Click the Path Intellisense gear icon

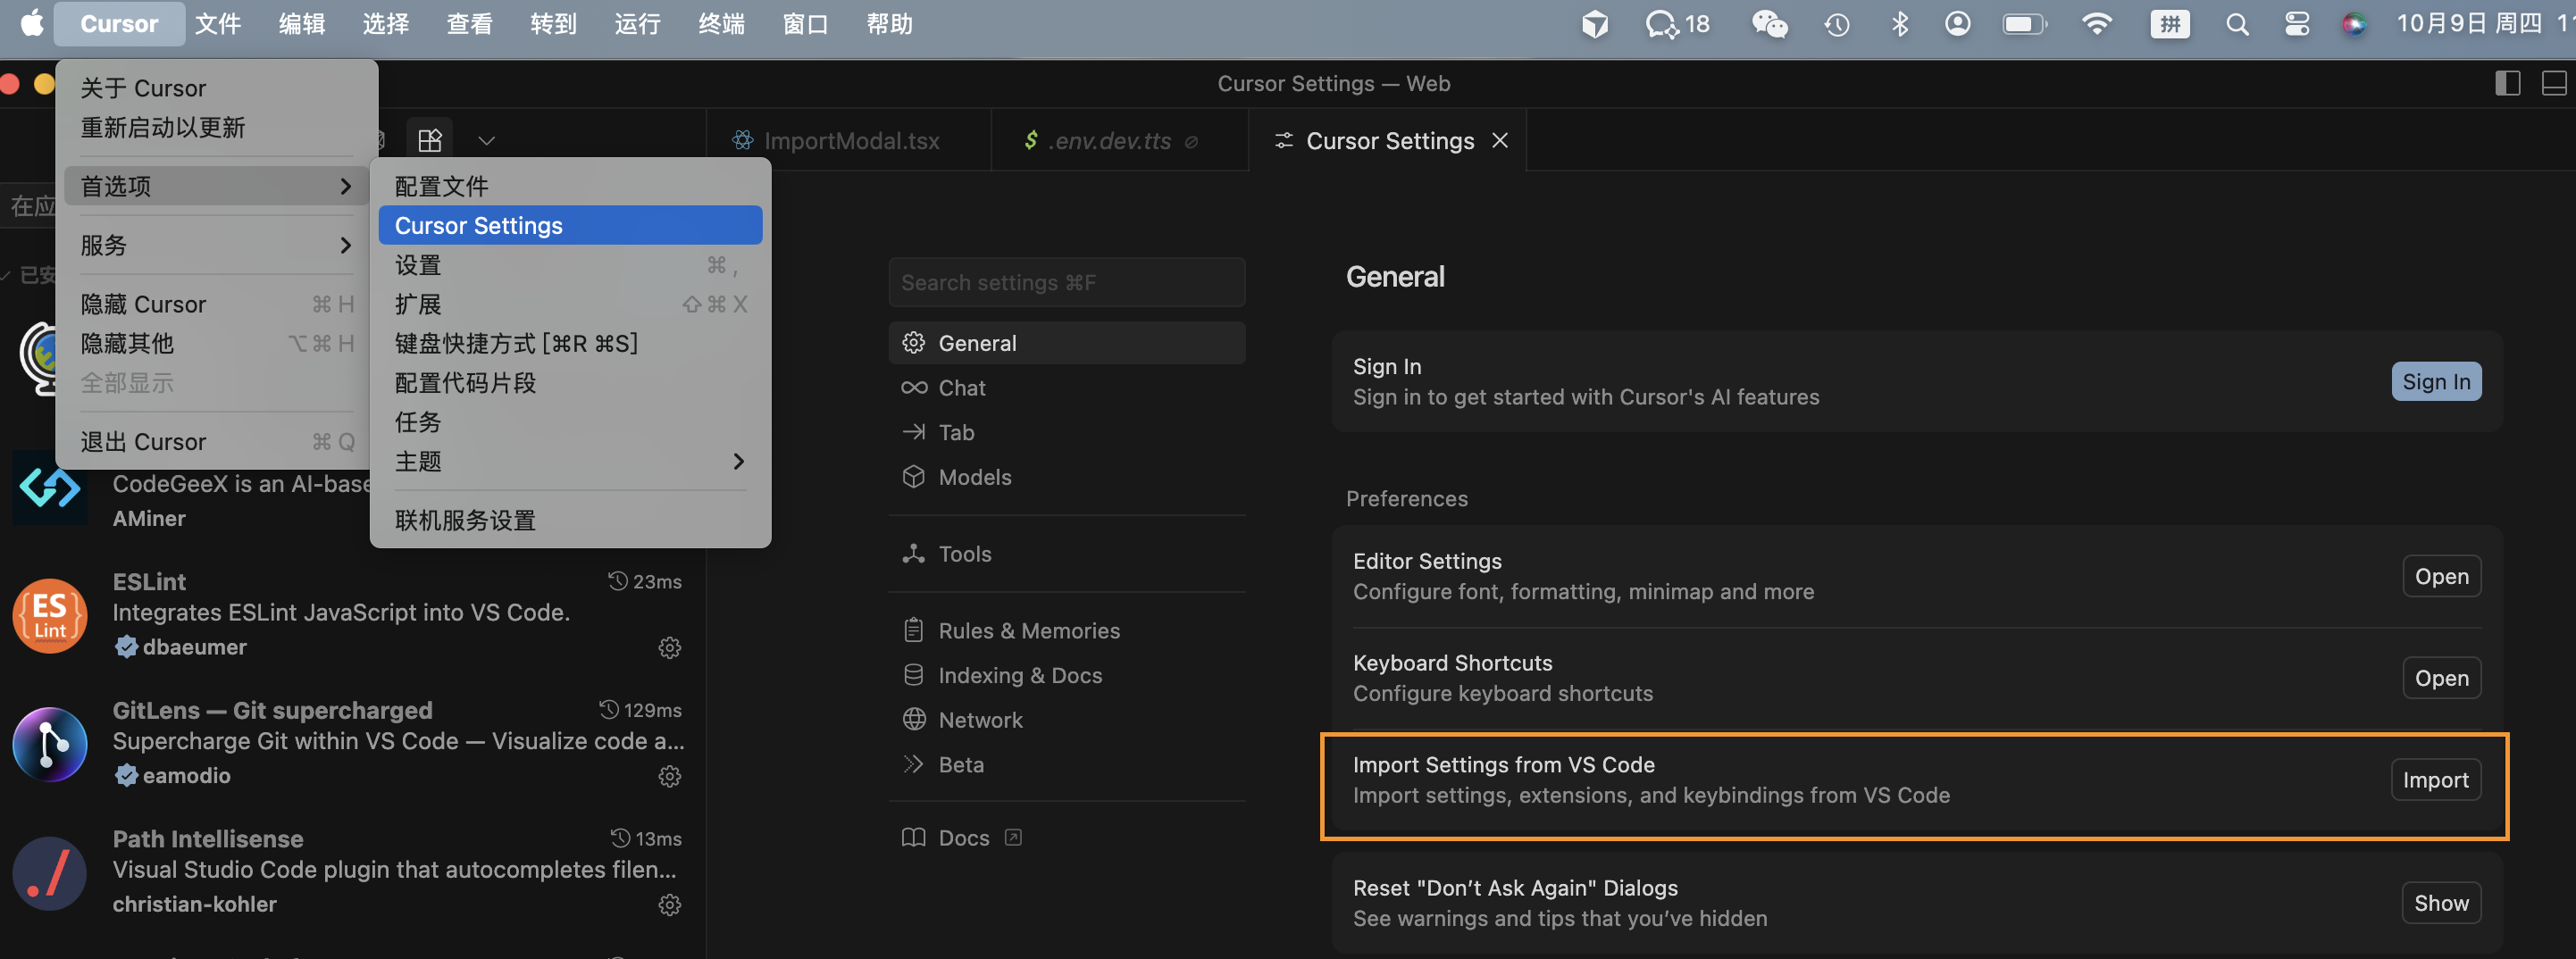(669, 905)
